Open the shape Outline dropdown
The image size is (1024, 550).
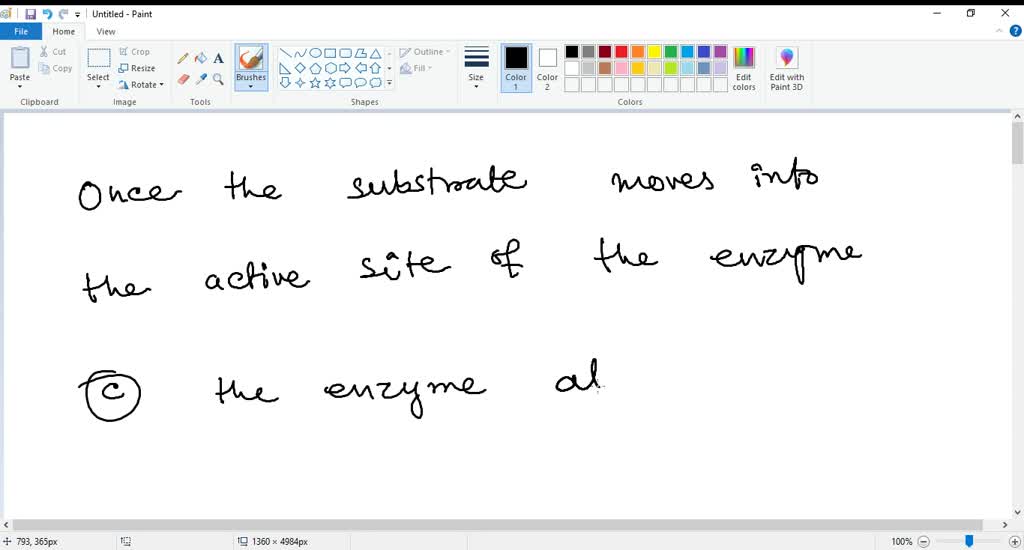click(425, 52)
